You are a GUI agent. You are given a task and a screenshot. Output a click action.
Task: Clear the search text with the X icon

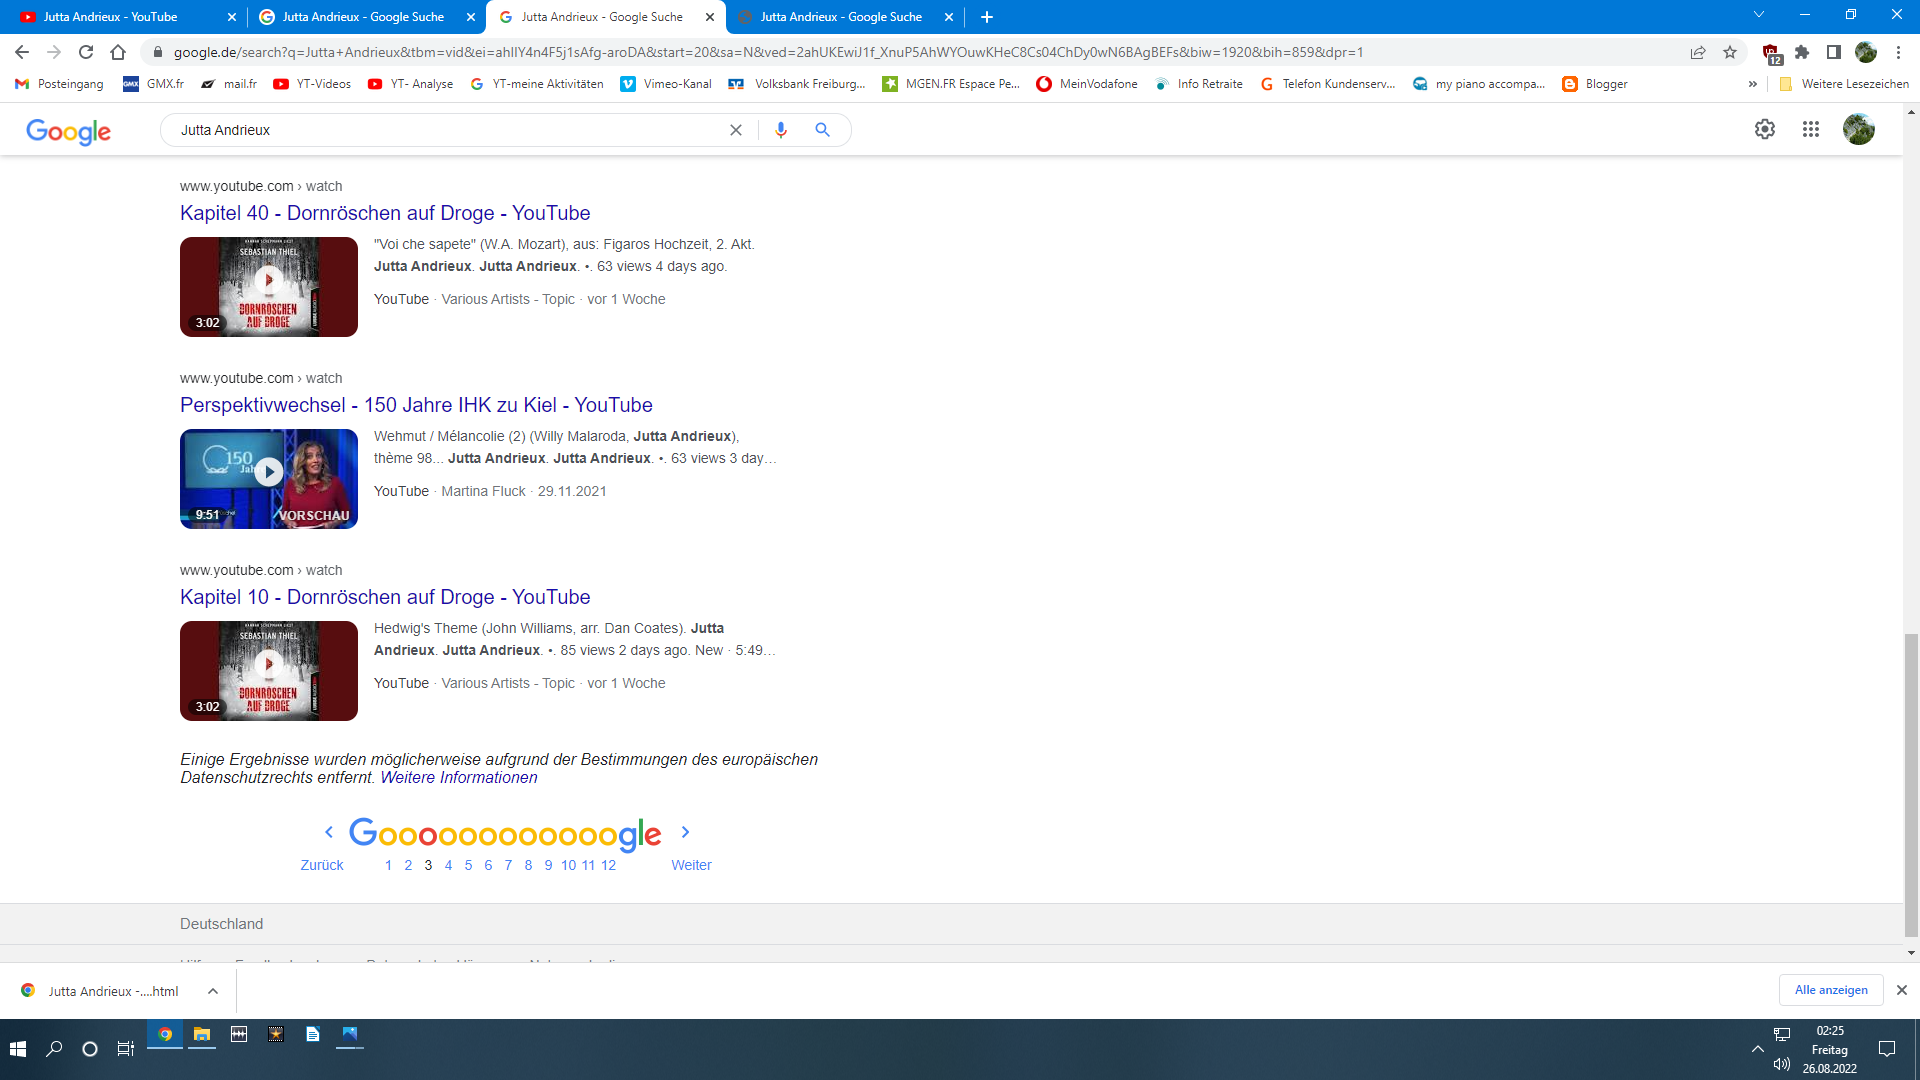coord(736,130)
